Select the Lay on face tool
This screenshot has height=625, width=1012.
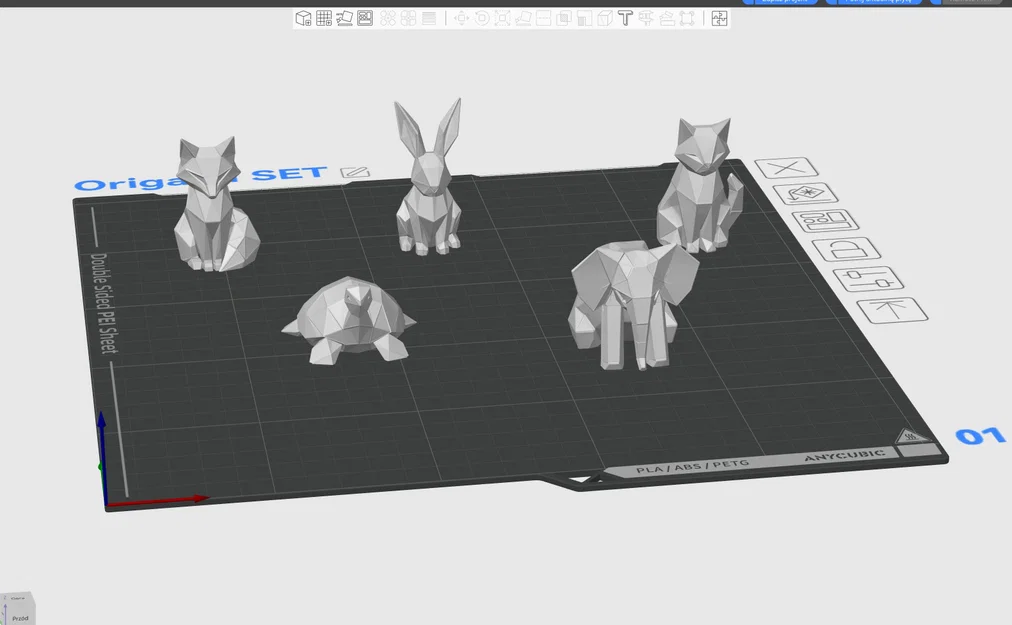pyautogui.click(x=523, y=18)
